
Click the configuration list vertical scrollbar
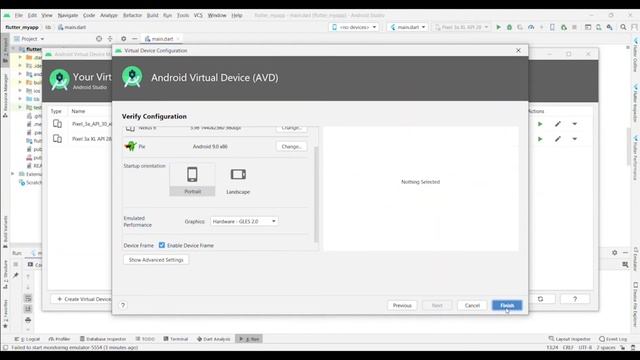316,194
